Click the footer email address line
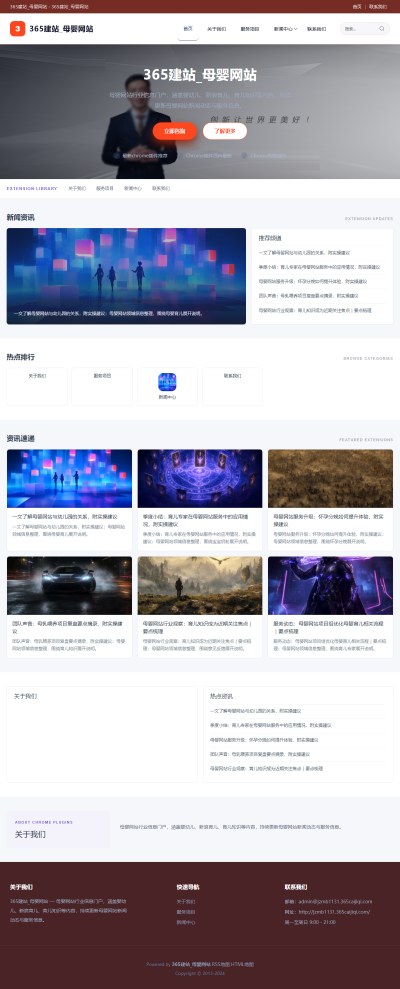This screenshot has height=989, width=400. [328, 902]
